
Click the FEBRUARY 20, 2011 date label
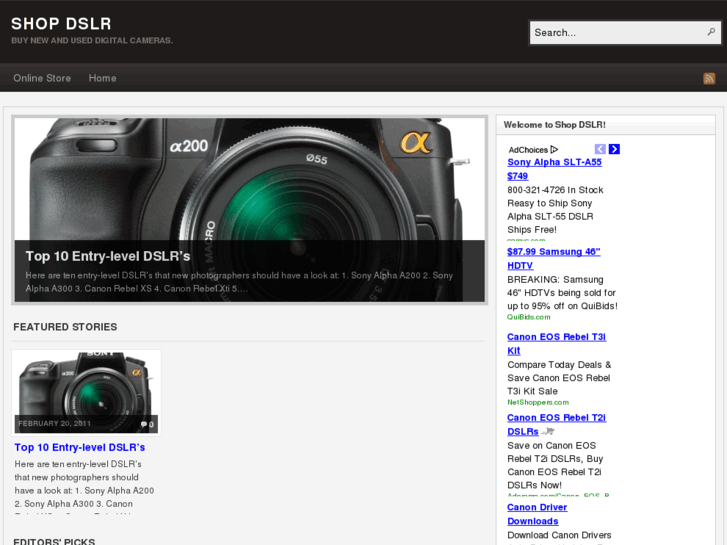[x=55, y=423]
